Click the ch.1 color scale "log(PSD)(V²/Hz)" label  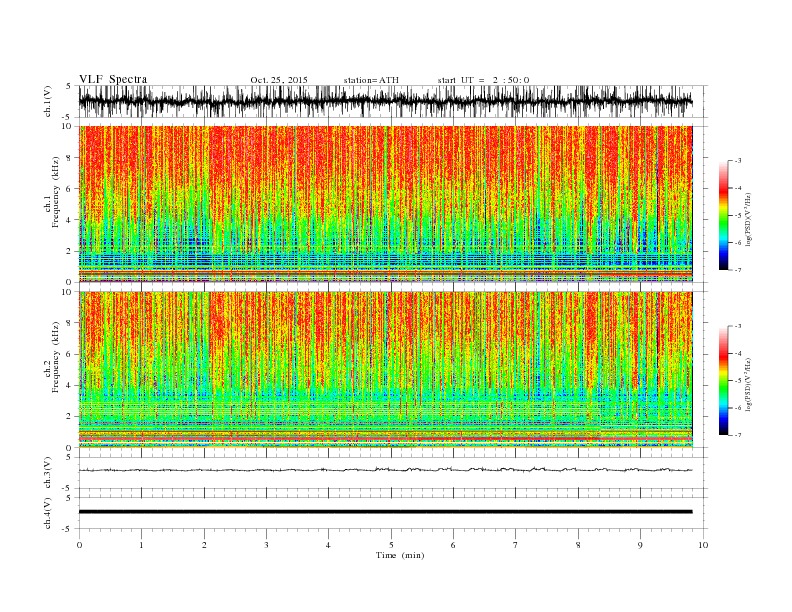[x=749, y=219]
